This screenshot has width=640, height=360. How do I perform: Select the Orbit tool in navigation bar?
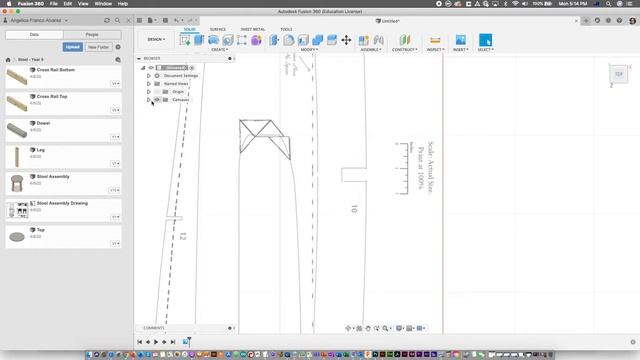(348, 328)
